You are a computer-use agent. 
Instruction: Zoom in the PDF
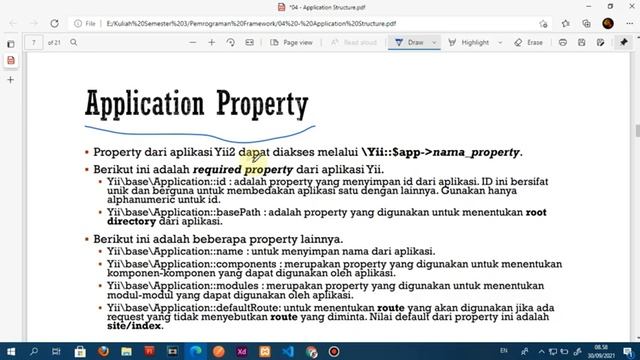[x=211, y=42]
